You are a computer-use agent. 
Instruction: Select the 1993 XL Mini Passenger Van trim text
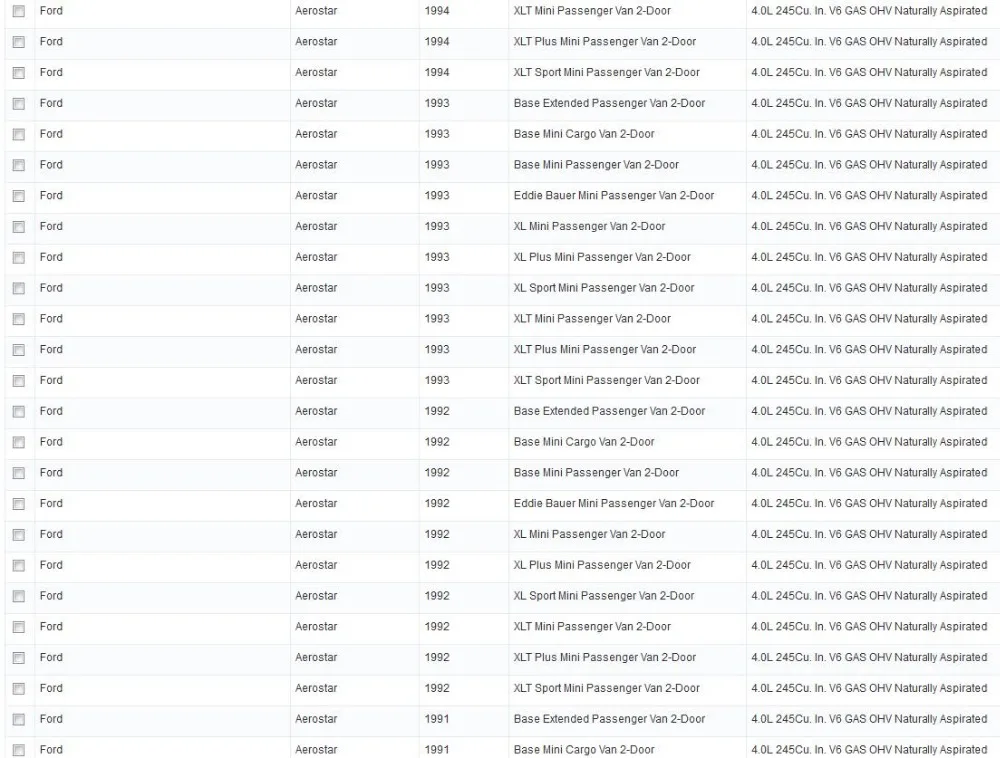point(589,226)
